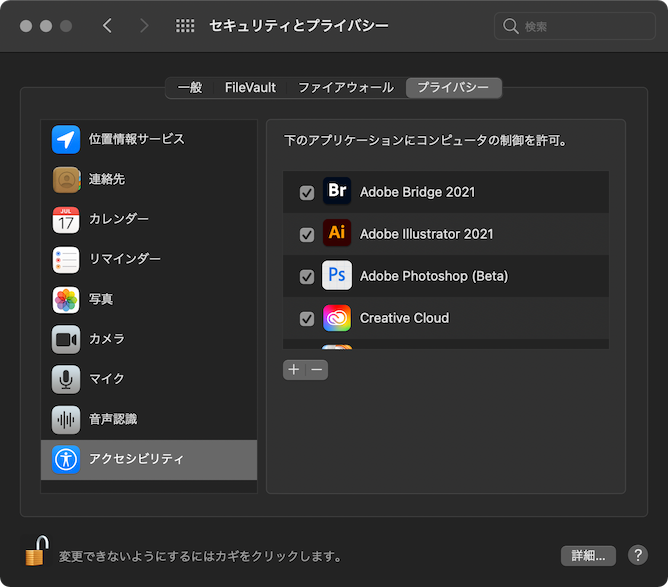Click the Calendar icon showing 17
668x587 pixels.
[x=66, y=219]
